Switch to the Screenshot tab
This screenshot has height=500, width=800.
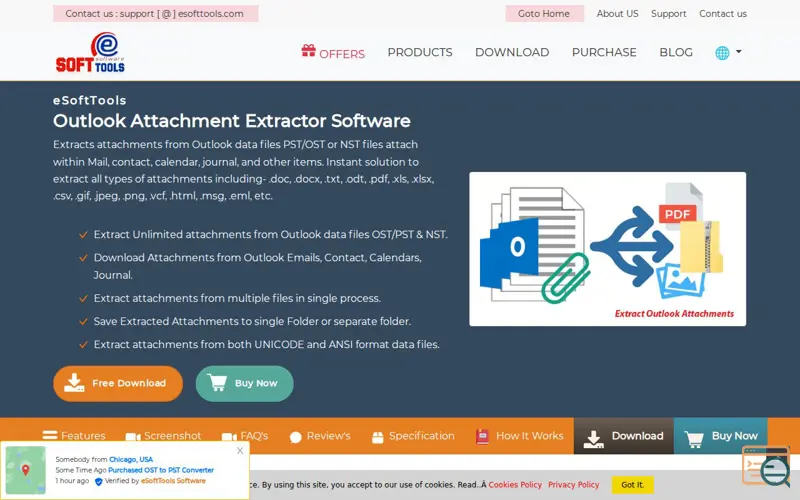pos(163,436)
